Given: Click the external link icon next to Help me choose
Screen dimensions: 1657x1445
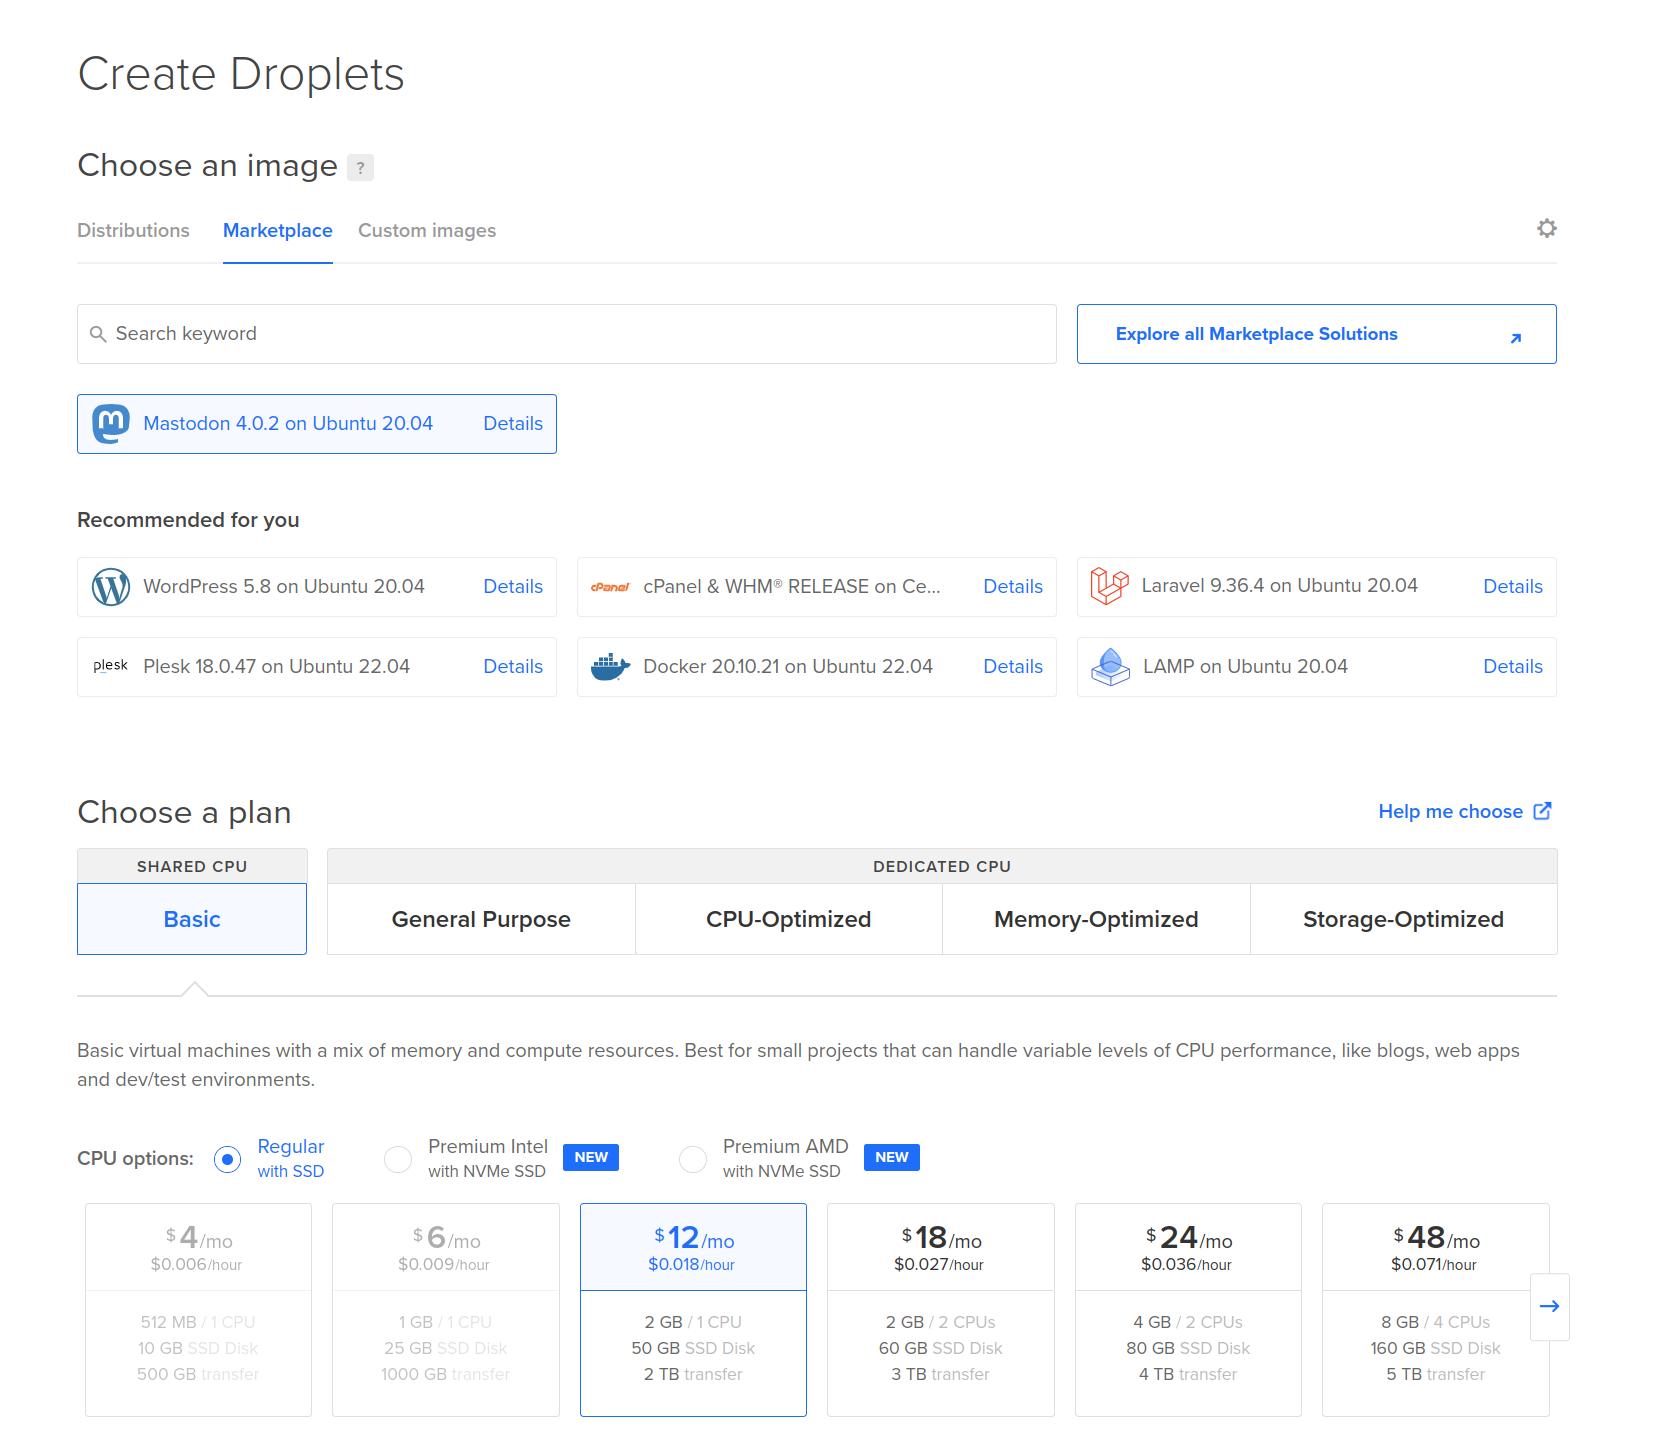Looking at the screenshot, I should coord(1543,811).
